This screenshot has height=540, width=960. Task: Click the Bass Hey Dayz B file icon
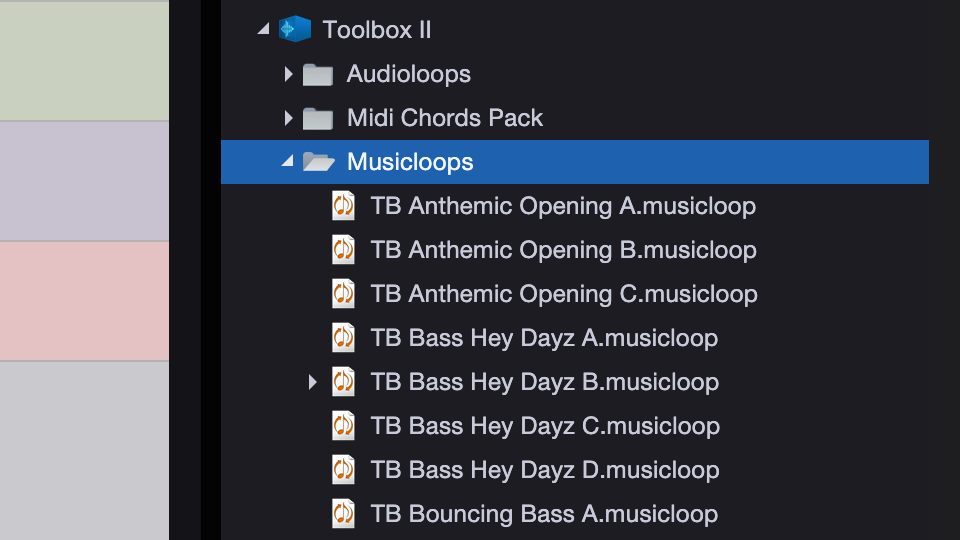click(x=343, y=382)
